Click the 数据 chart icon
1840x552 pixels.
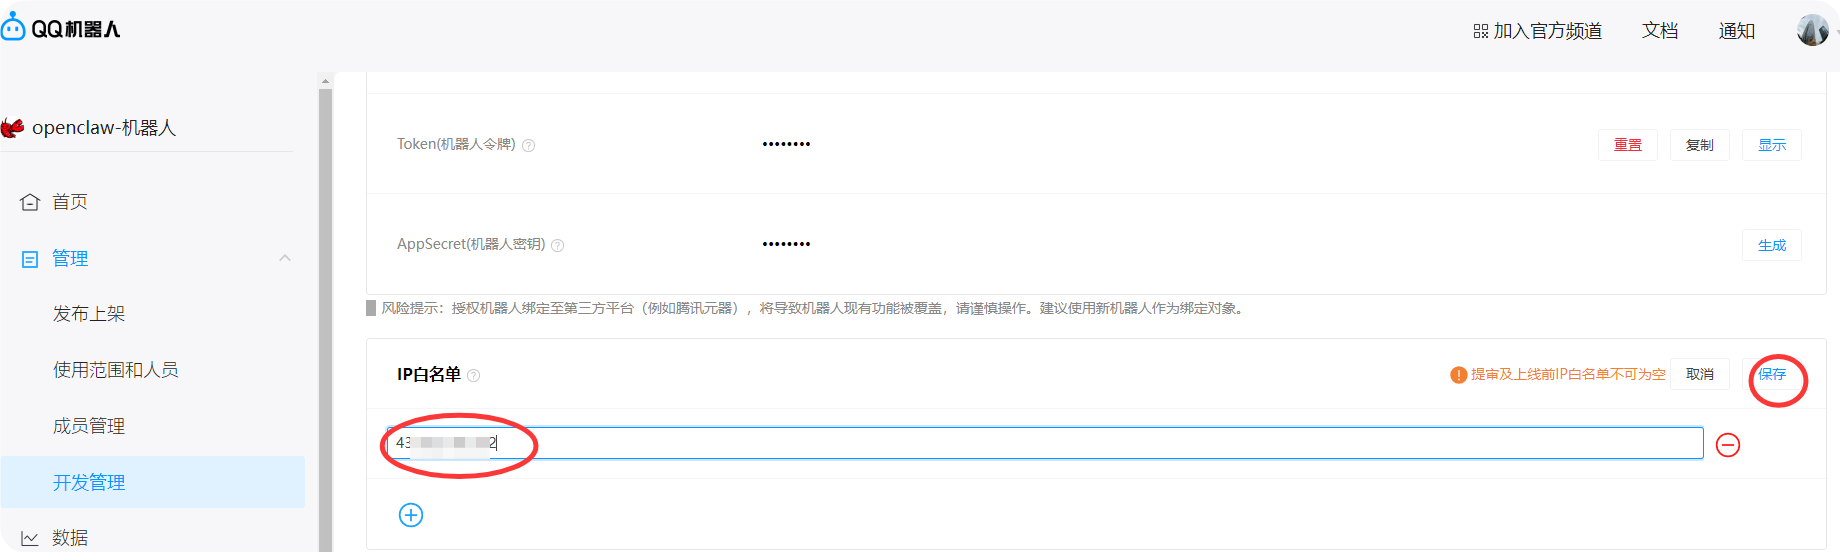pos(30,538)
